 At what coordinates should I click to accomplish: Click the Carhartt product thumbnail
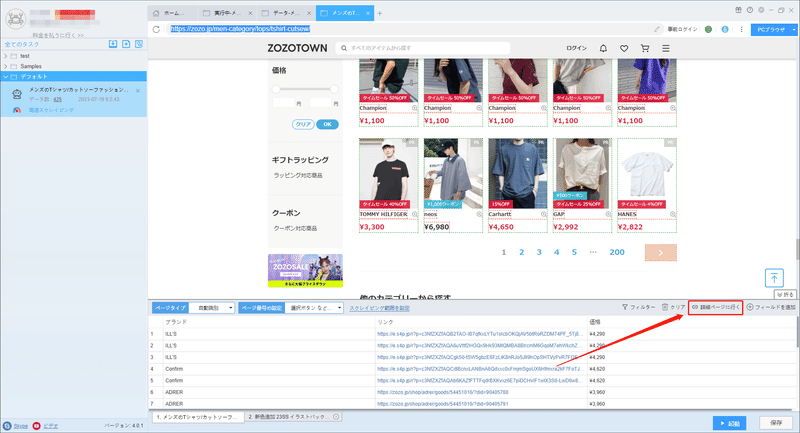click(517, 173)
